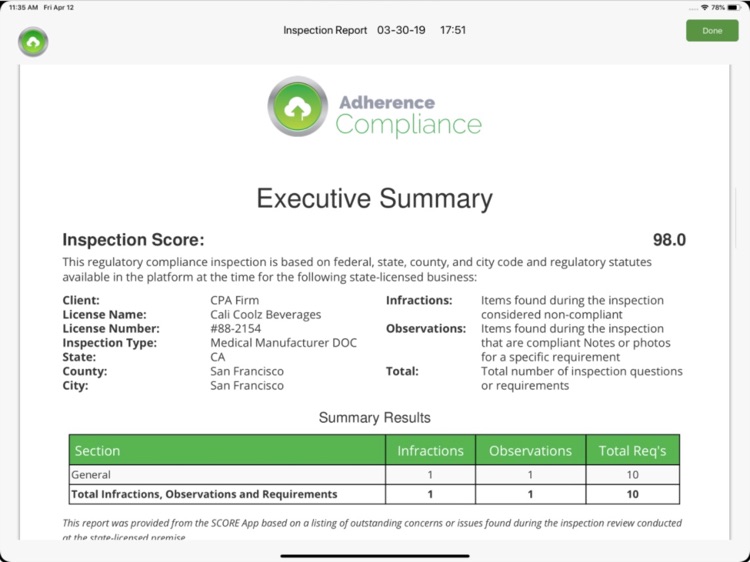Click the City: field label
Image resolution: width=750 pixels, height=562 pixels.
pyautogui.click(x=75, y=386)
